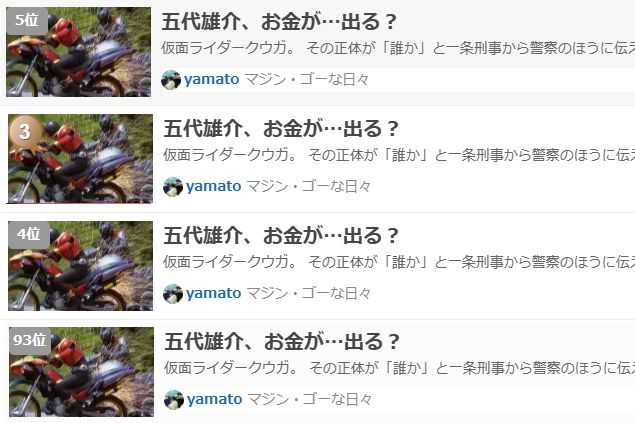Click yamato avatar in the 93位 entry
Viewport: 635px width, 423px height.
click(174, 400)
